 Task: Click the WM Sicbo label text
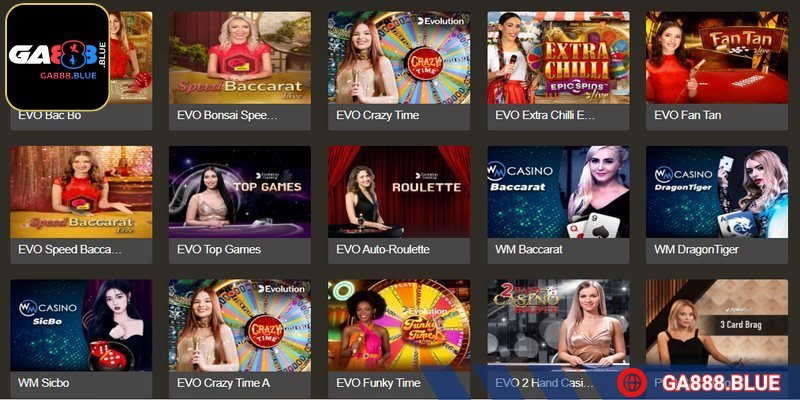[x=43, y=383]
